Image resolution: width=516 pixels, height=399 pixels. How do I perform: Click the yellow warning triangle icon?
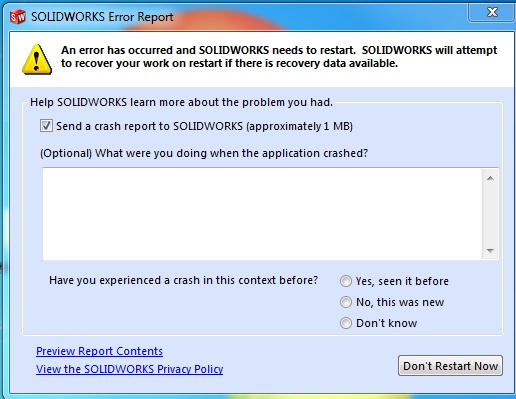(x=37, y=59)
